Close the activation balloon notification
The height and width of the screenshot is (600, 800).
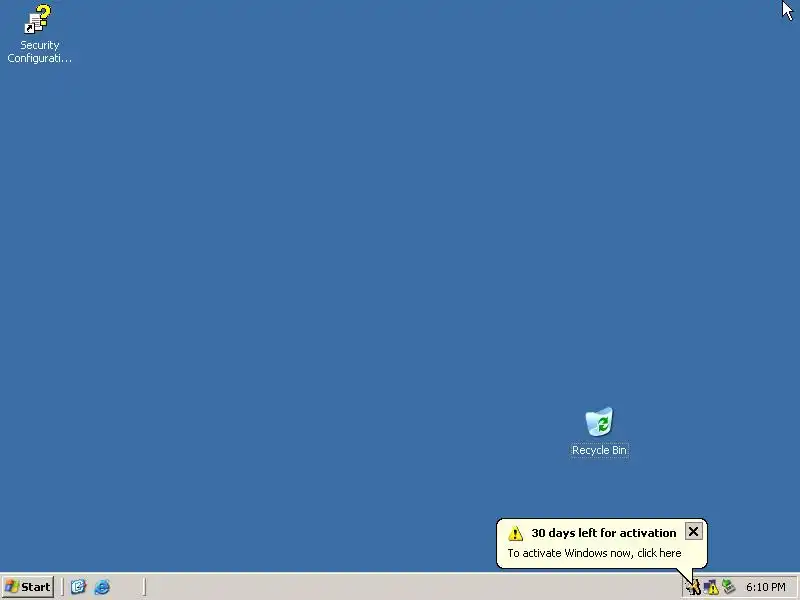point(693,532)
